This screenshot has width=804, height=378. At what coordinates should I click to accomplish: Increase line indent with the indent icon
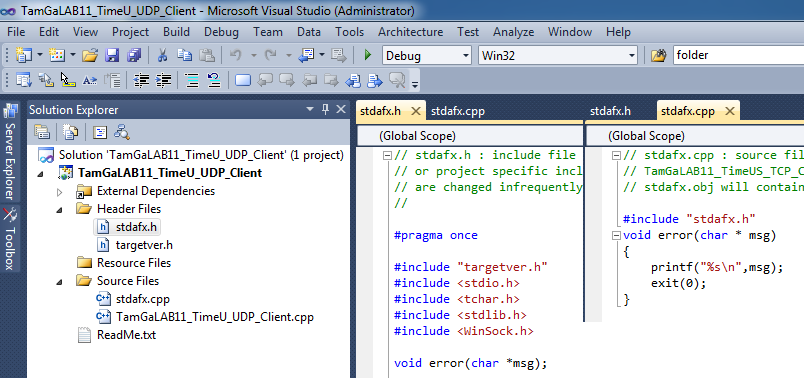163,80
